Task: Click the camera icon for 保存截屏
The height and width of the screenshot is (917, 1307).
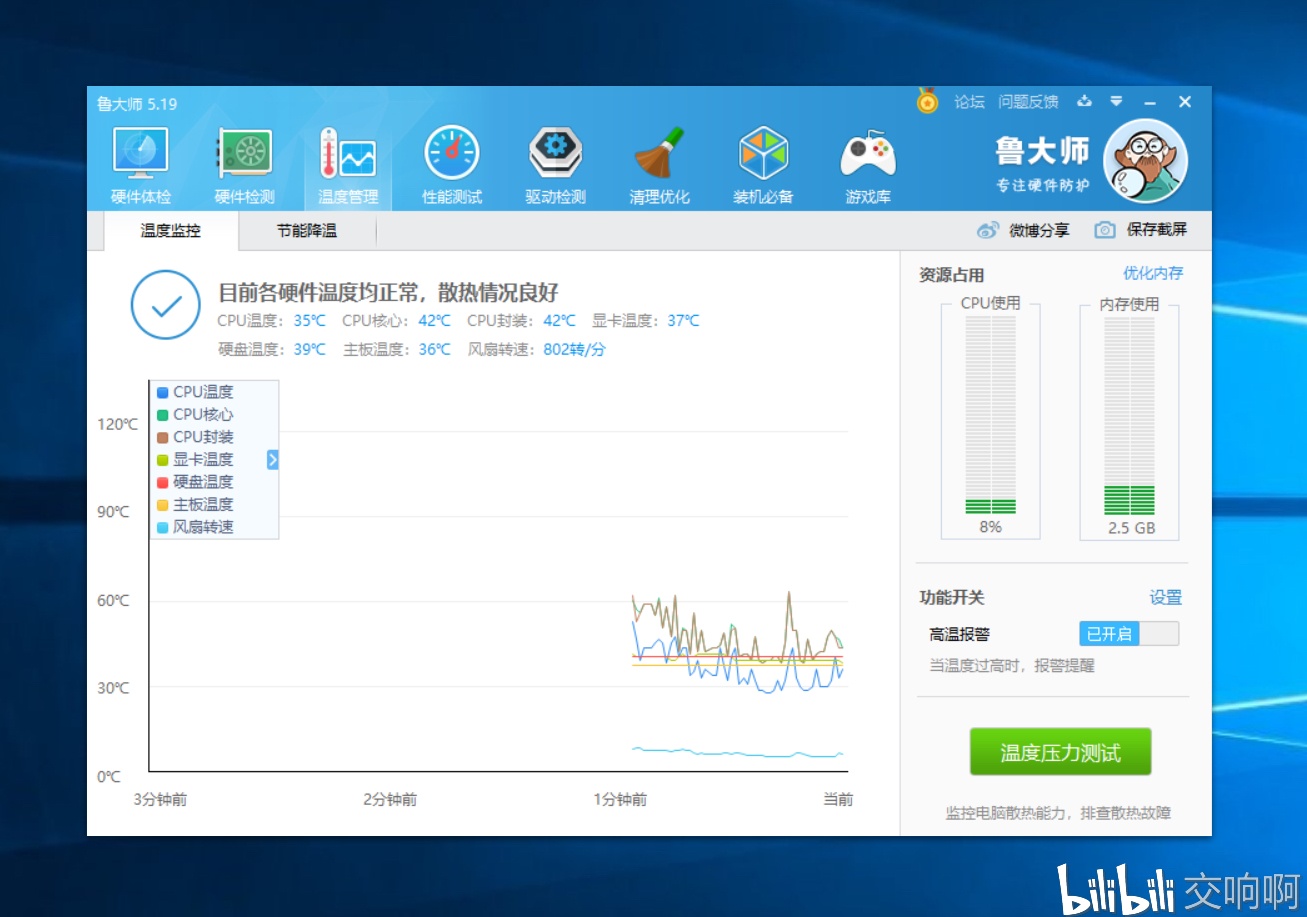Action: click(x=1104, y=230)
